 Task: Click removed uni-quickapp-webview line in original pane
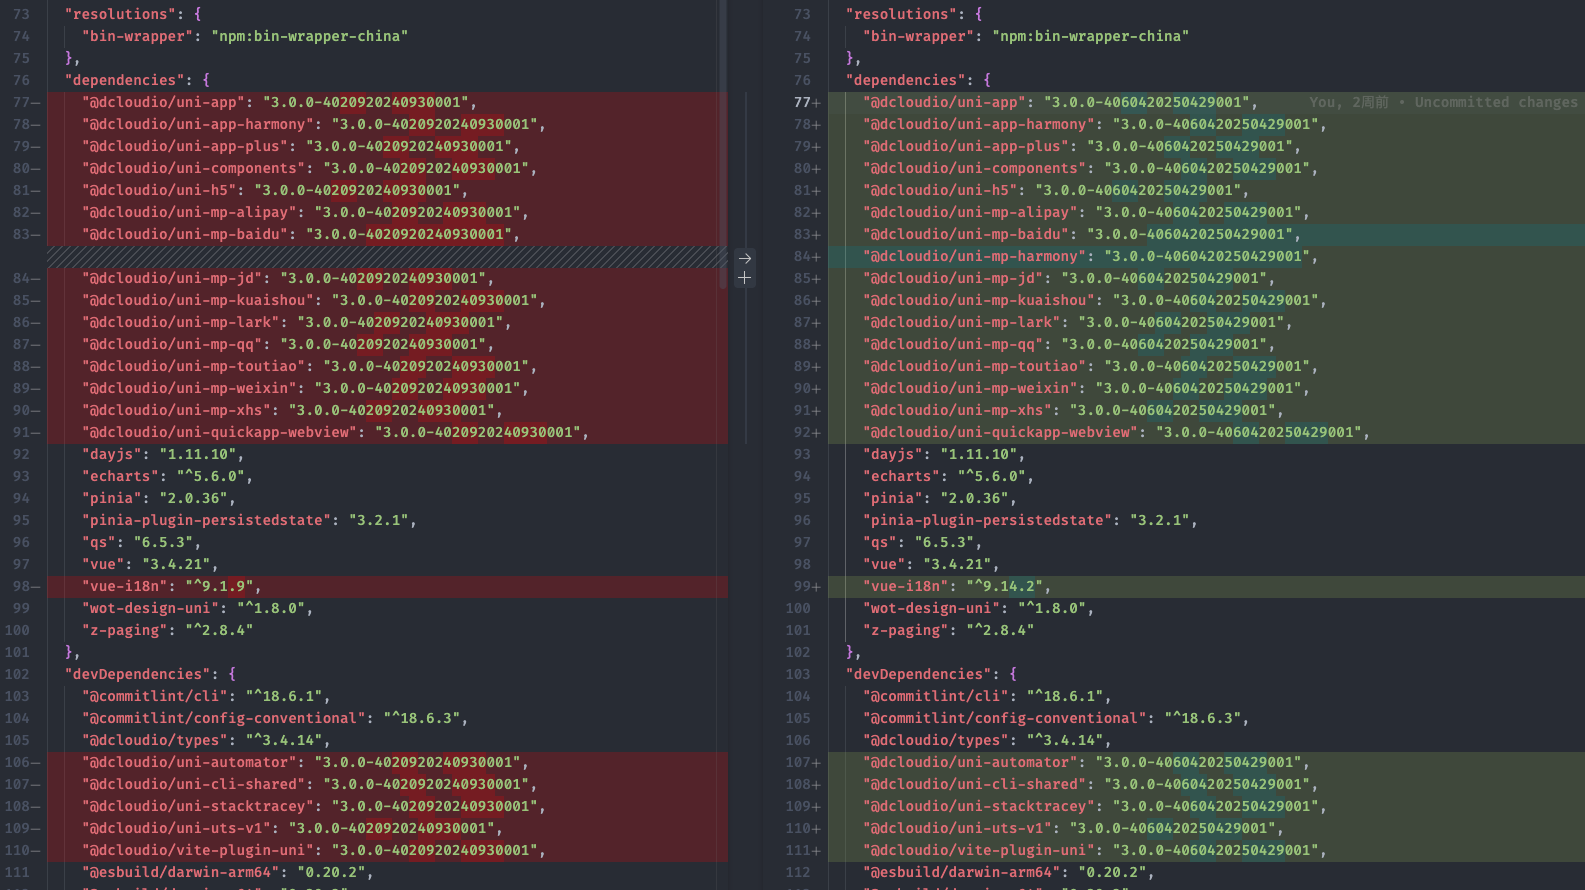(388, 432)
